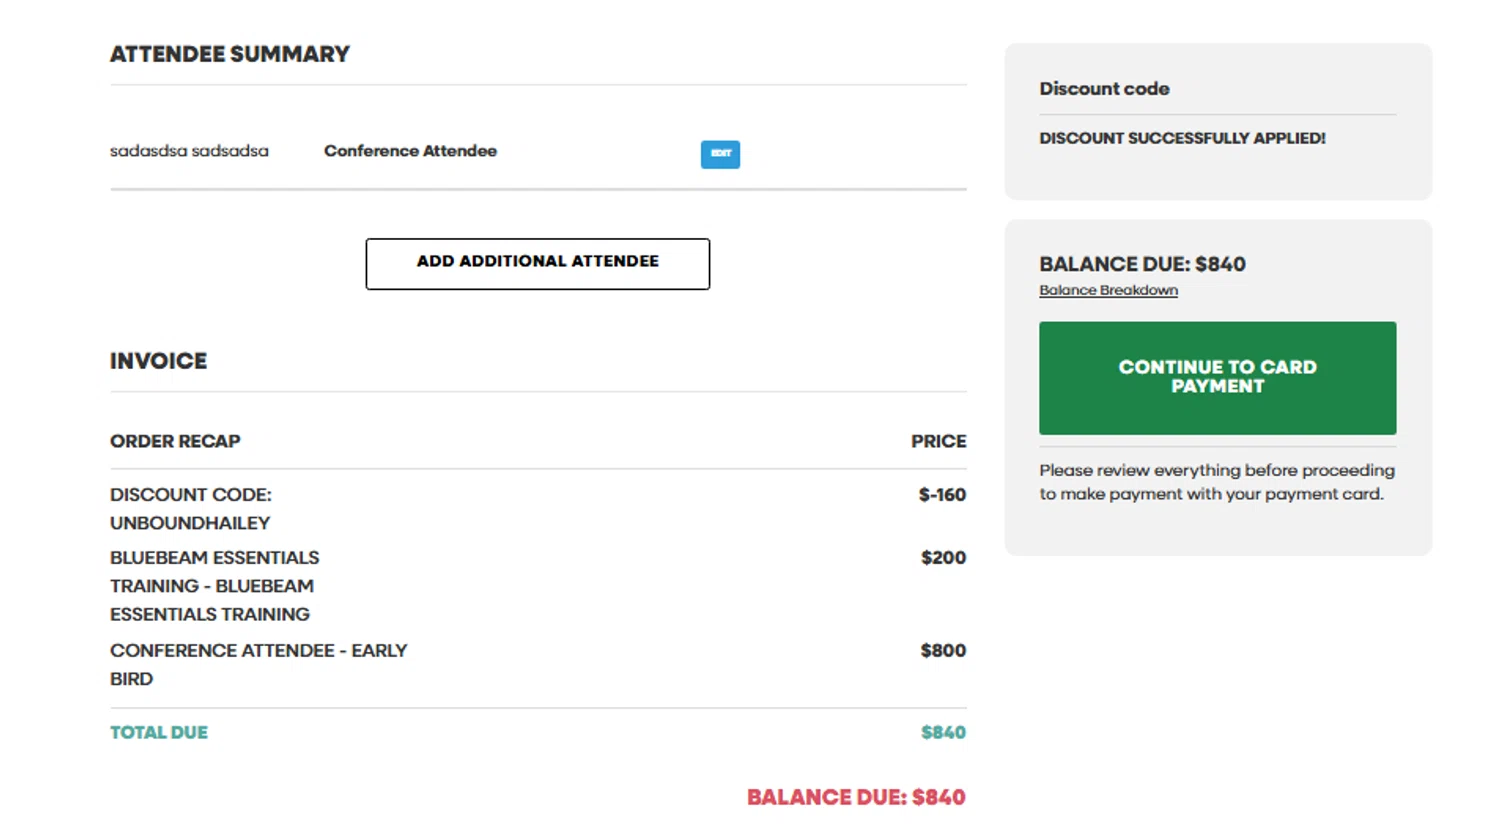Screen dimensions: 1500x828
Task: Click the $200 training price
Action: [x=943, y=558]
